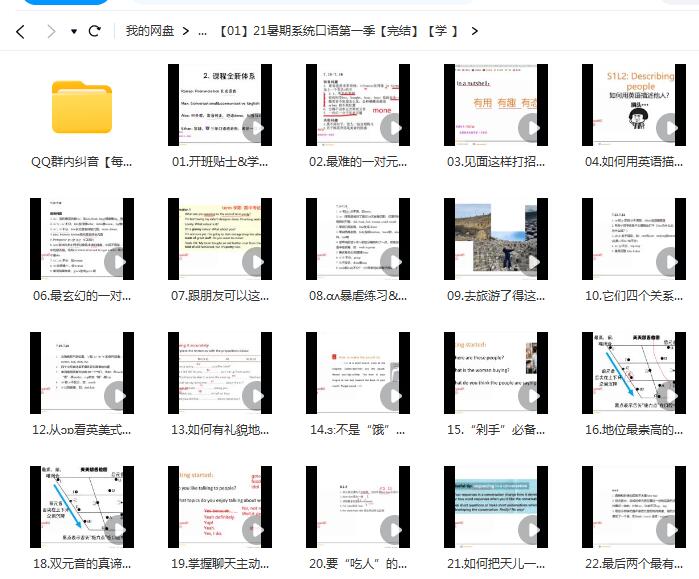The width and height of the screenshot is (699, 579).
Task: Click the back navigation arrow
Action: pos(20,31)
